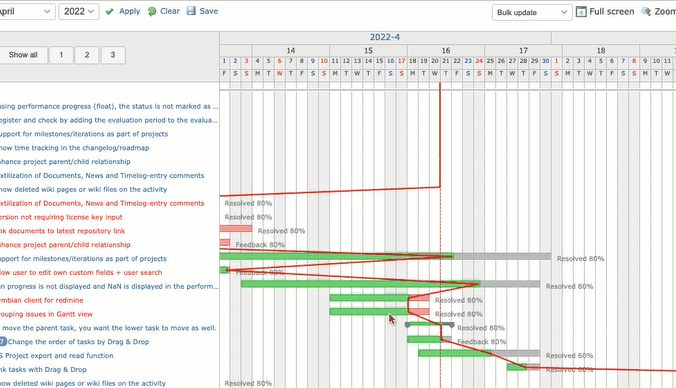Select level 1 button

point(61,55)
